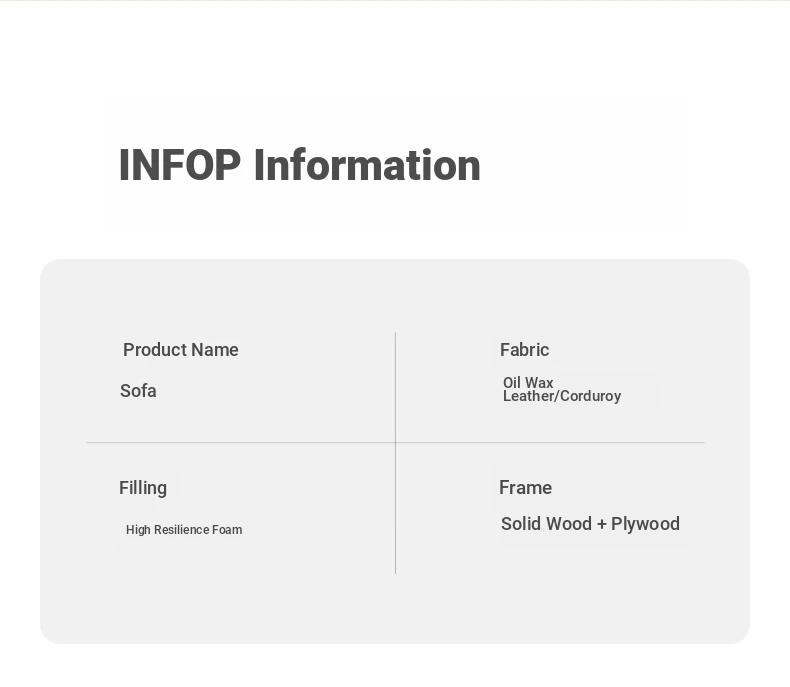Click Oil Wax Leather/Corduroy text
This screenshot has width=790, height=687.
(562, 389)
